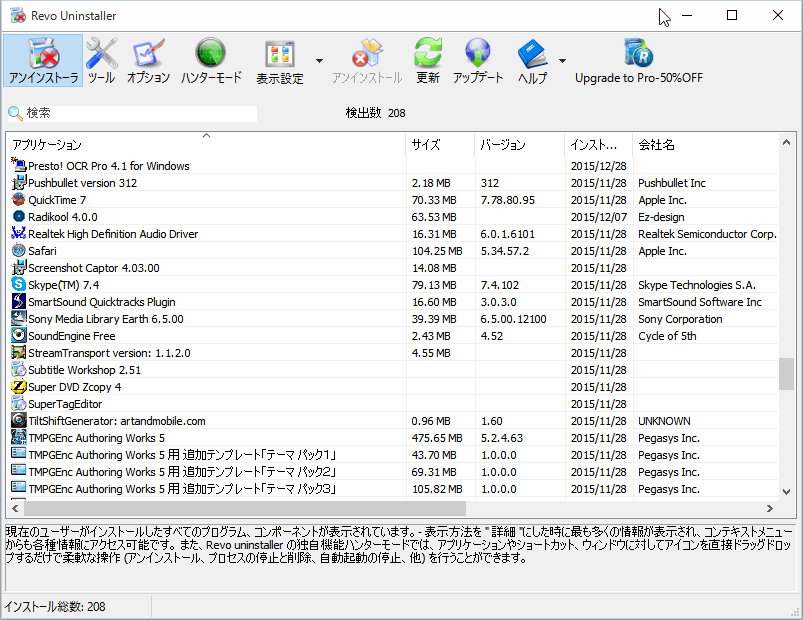Click the インストール総数: 208 status text

(55, 607)
